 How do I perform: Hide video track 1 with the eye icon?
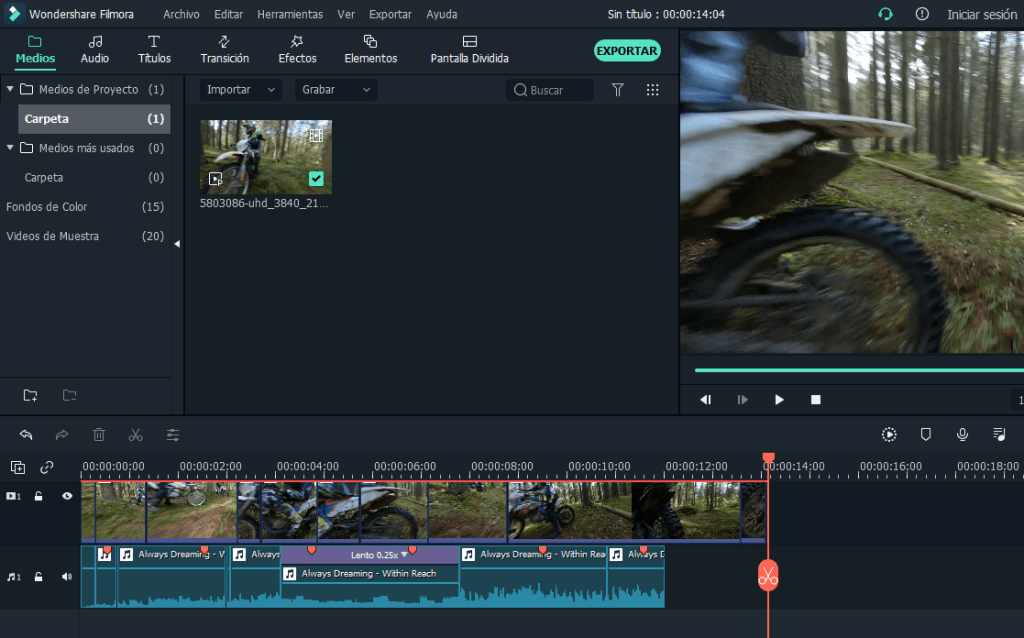pos(67,496)
